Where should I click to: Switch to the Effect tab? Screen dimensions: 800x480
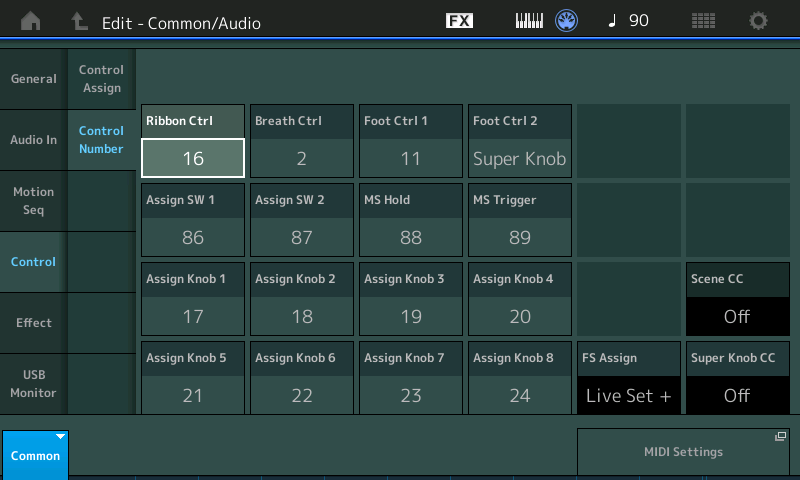pos(33,323)
